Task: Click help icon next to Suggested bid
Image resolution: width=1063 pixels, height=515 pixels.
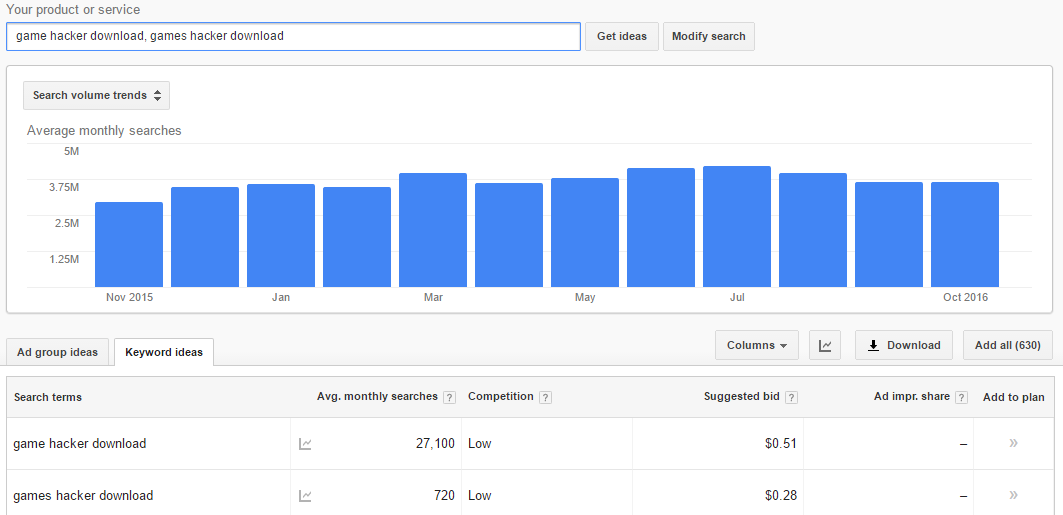Action: (x=791, y=398)
